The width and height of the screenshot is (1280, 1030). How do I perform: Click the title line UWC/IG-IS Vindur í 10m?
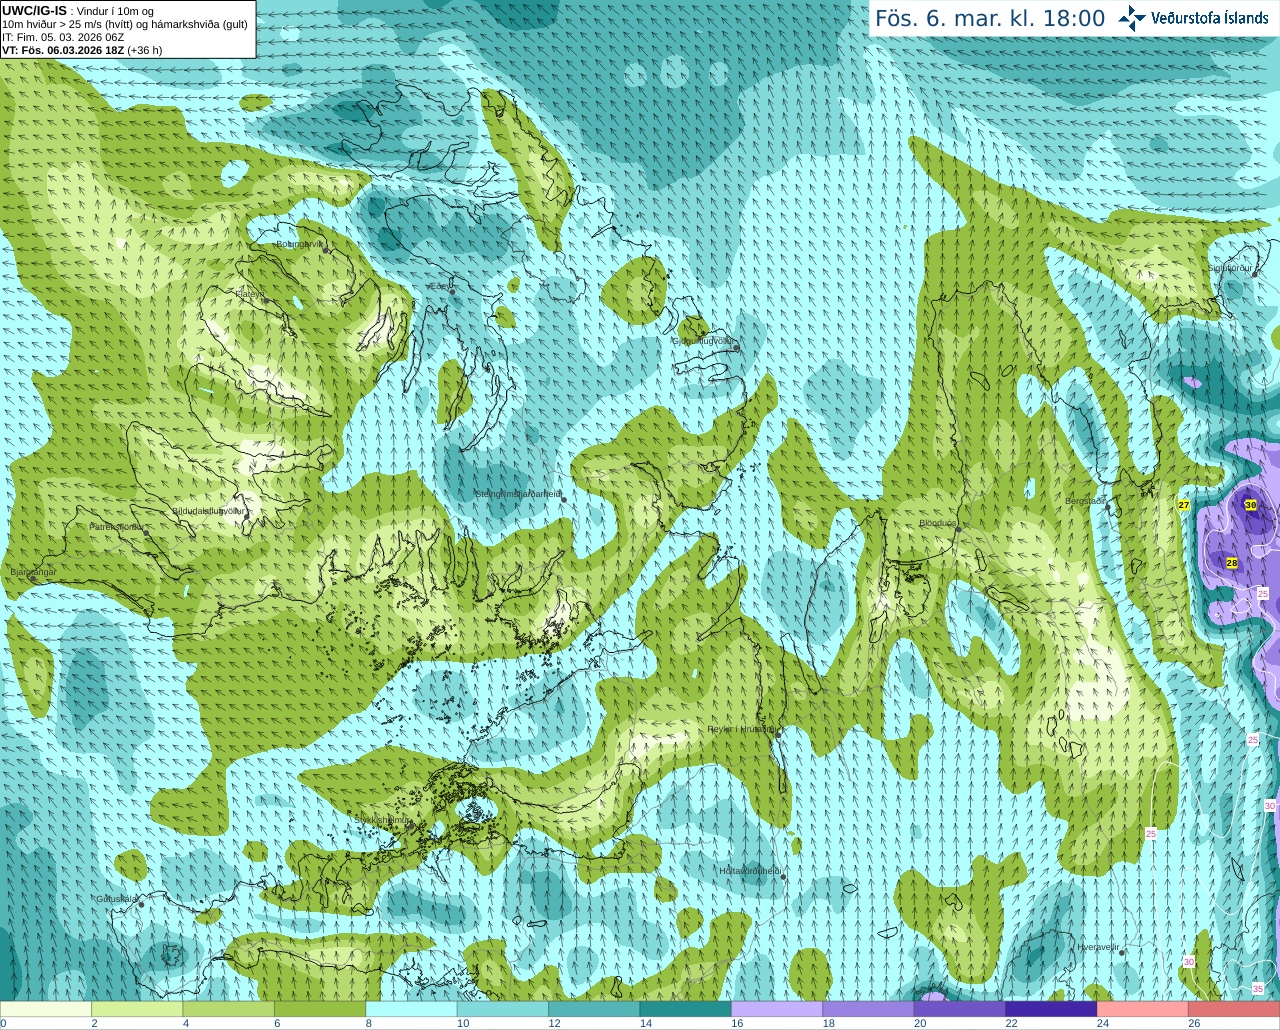pyautogui.click(x=78, y=11)
